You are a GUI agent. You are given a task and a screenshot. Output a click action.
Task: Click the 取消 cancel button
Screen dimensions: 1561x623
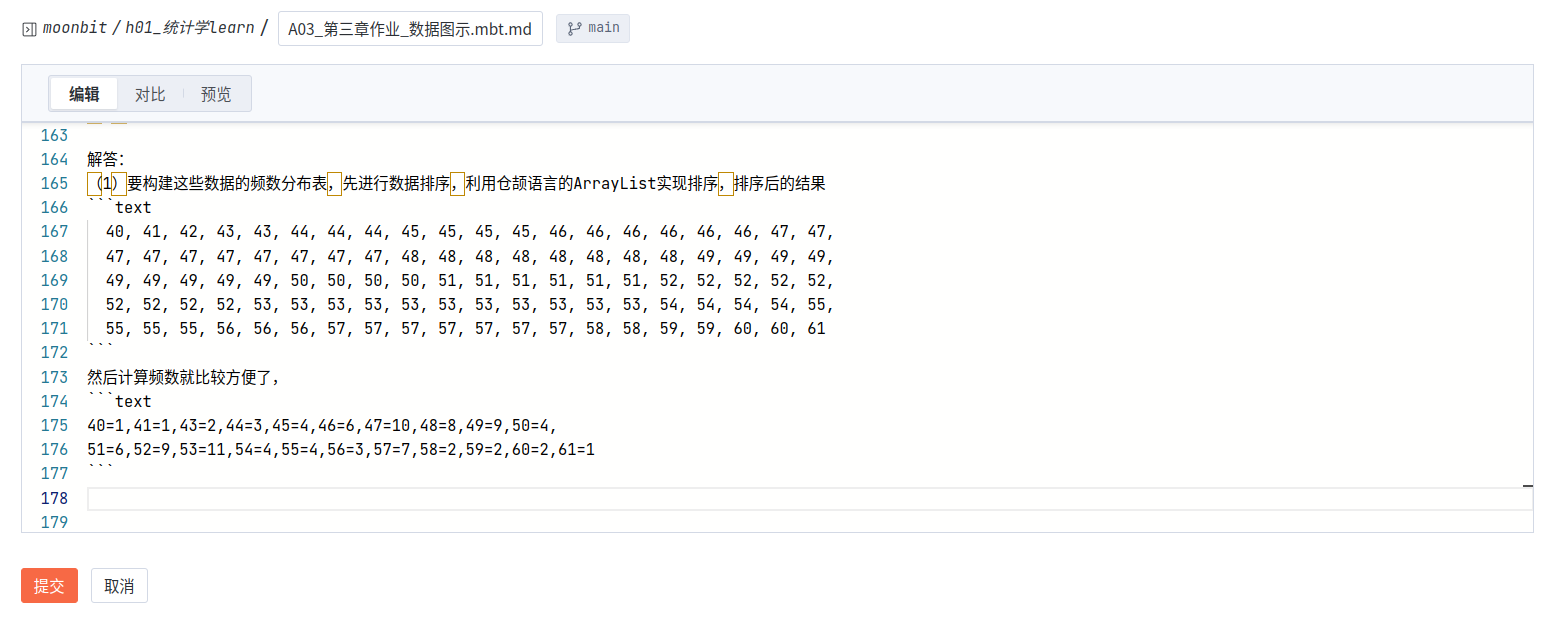point(119,585)
